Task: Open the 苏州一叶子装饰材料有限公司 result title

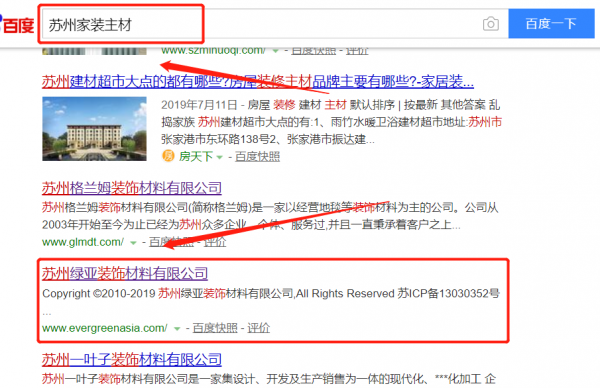Action: [x=132, y=360]
